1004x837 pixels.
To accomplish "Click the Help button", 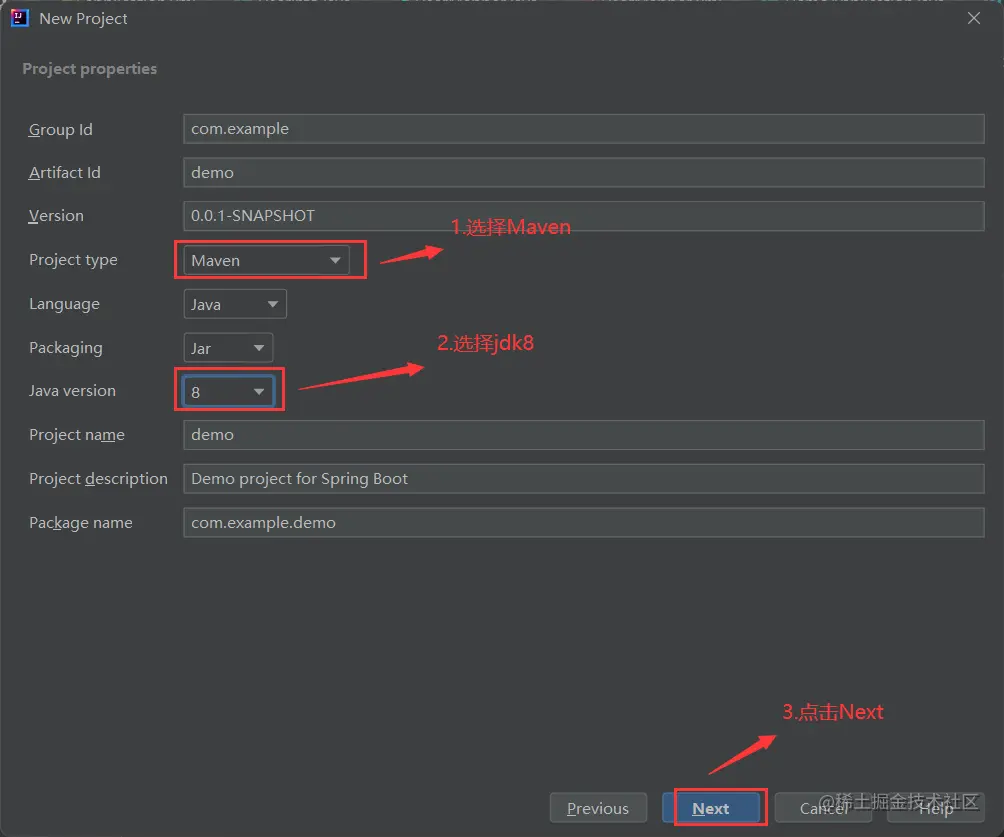I will point(936,808).
